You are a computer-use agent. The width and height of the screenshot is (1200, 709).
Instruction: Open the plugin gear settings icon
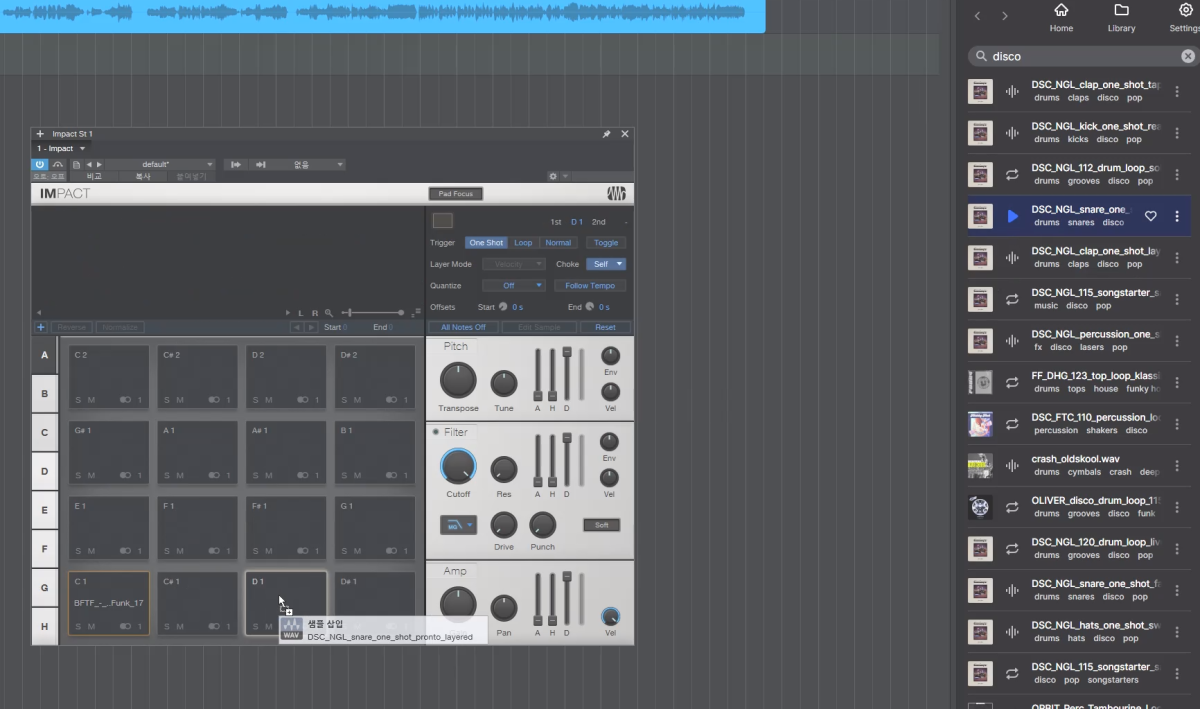tap(552, 176)
